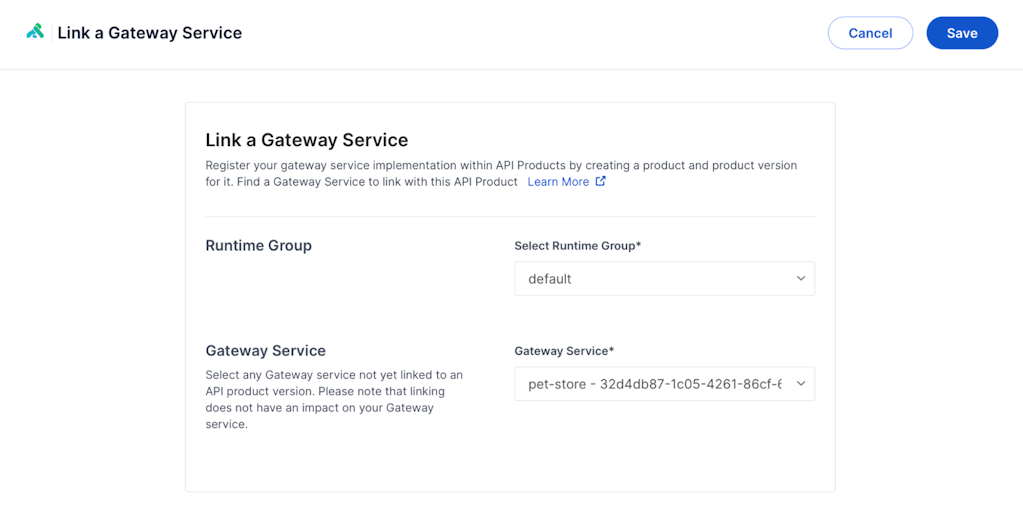Click the chevron arrow on the default dropdown
The image size is (1023, 520).
click(800, 279)
